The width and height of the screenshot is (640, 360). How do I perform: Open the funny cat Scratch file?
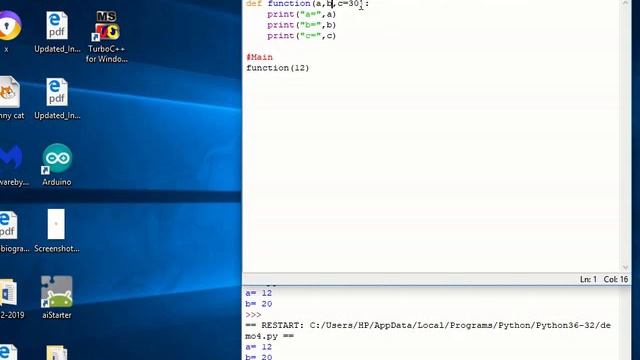point(10,99)
